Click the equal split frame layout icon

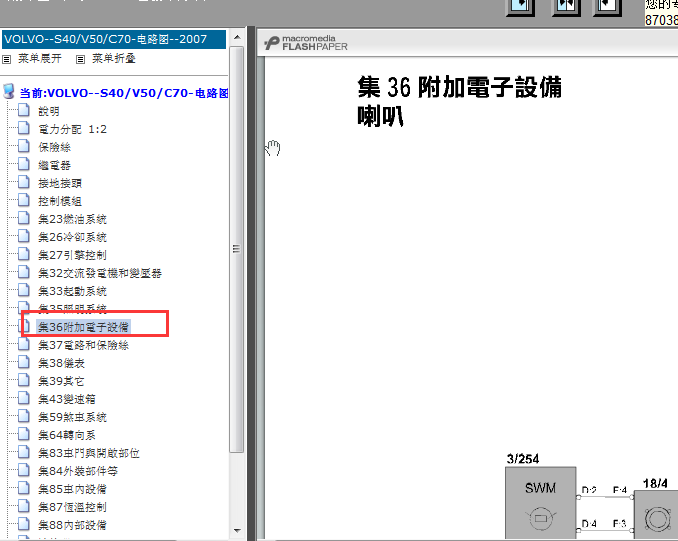click(x=566, y=6)
